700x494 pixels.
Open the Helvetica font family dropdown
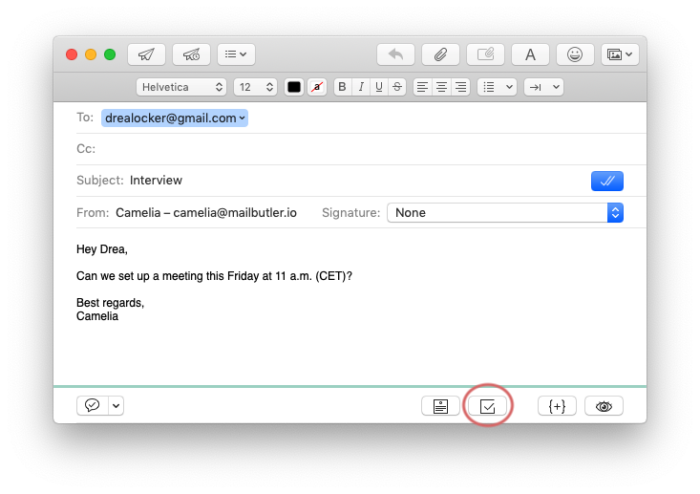click(181, 87)
